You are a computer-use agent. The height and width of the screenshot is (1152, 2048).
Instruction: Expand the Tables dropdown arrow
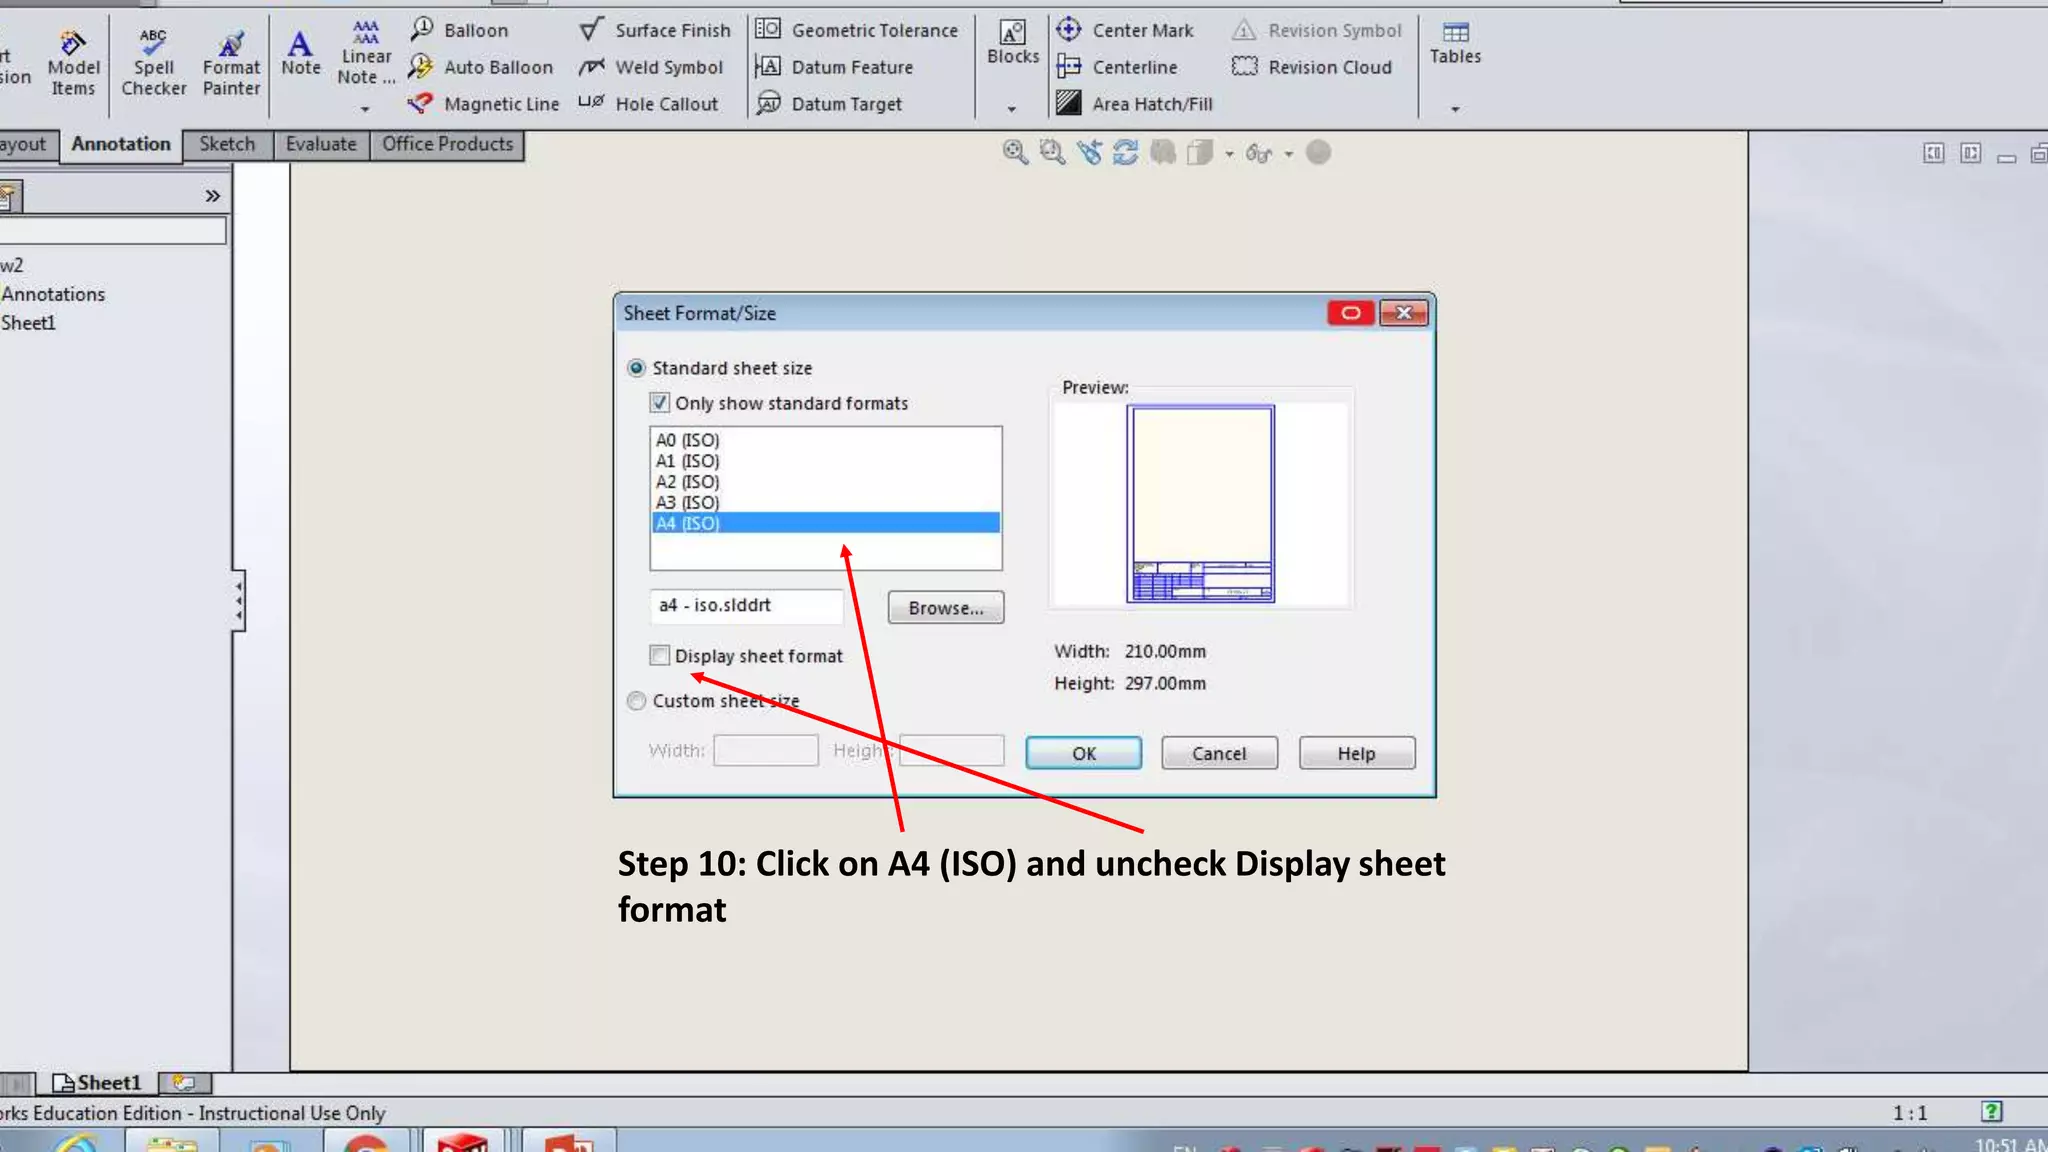click(x=1455, y=108)
